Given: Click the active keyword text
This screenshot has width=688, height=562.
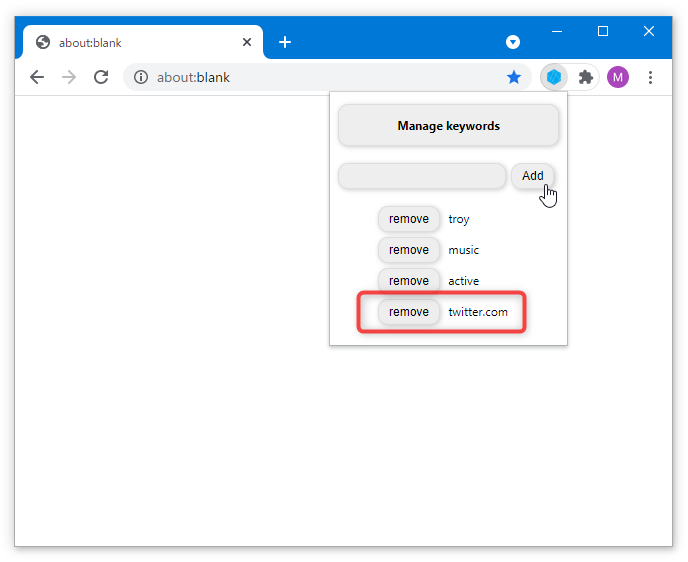Looking at the screenshot, I should click(463, 281).
